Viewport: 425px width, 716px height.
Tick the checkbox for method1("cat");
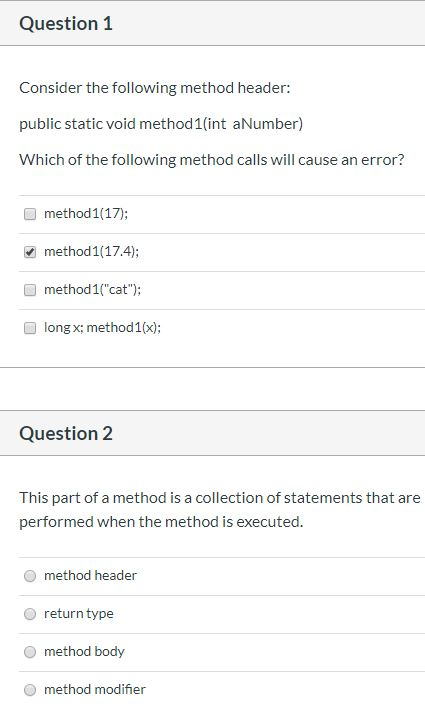30,290
